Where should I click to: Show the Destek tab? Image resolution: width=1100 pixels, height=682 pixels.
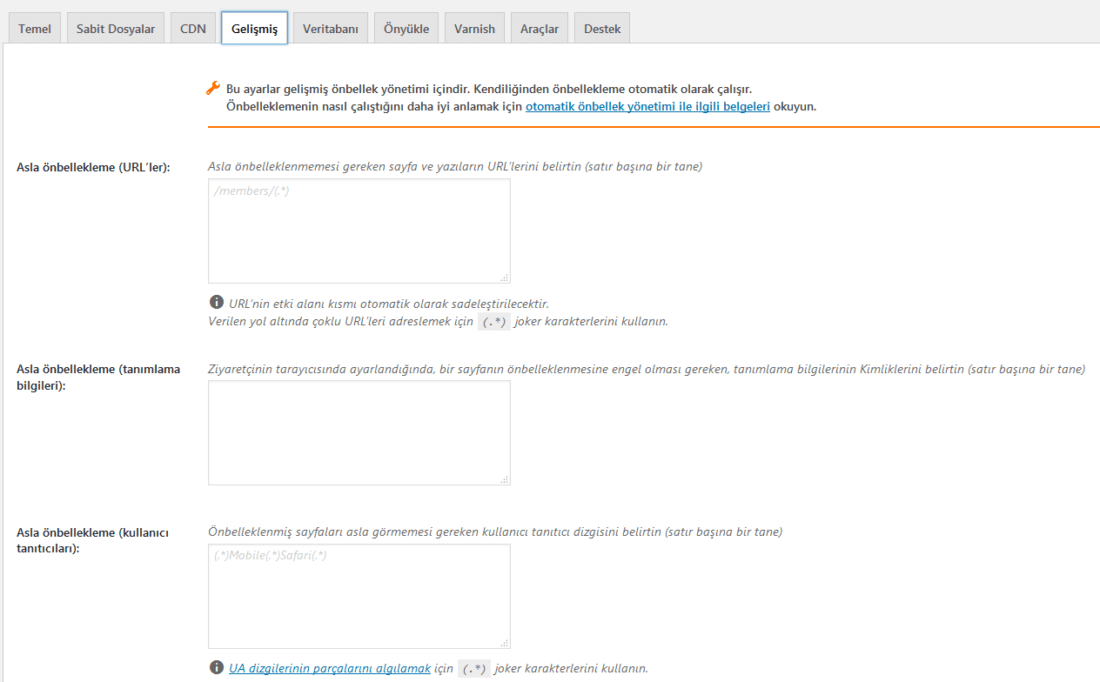coord(602,29)
